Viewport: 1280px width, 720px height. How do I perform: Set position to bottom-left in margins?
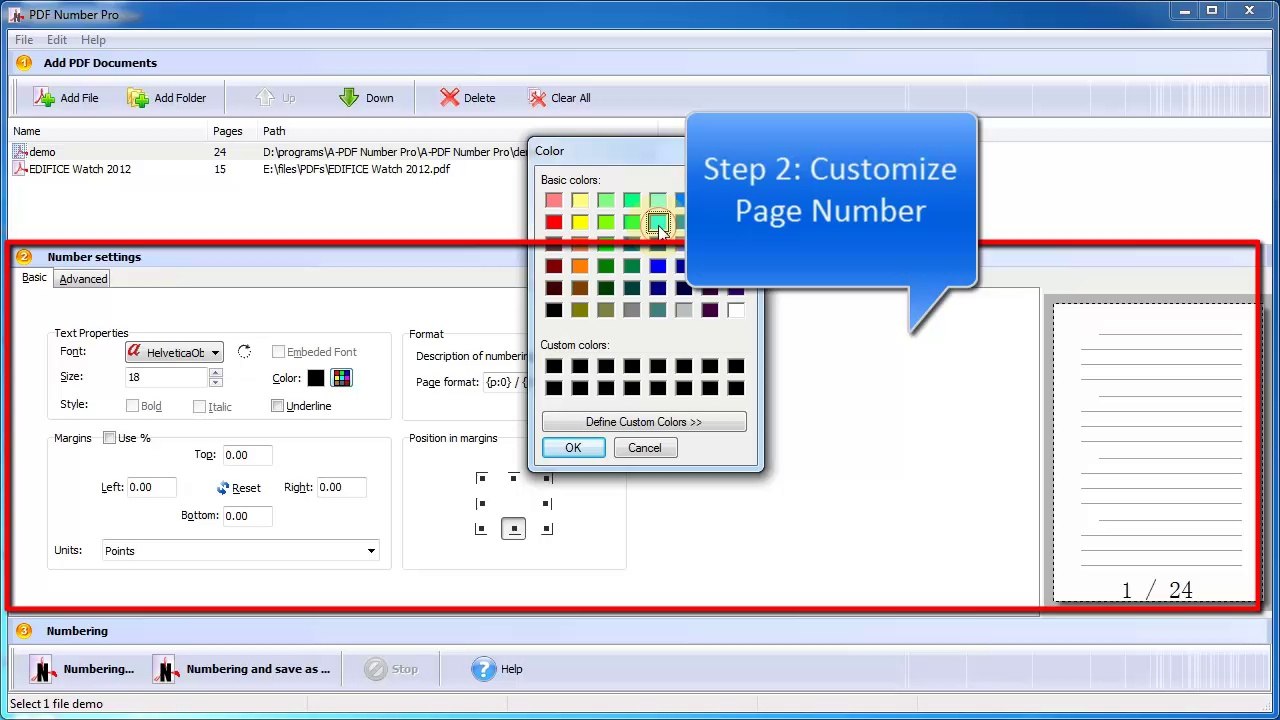(481, 529)
